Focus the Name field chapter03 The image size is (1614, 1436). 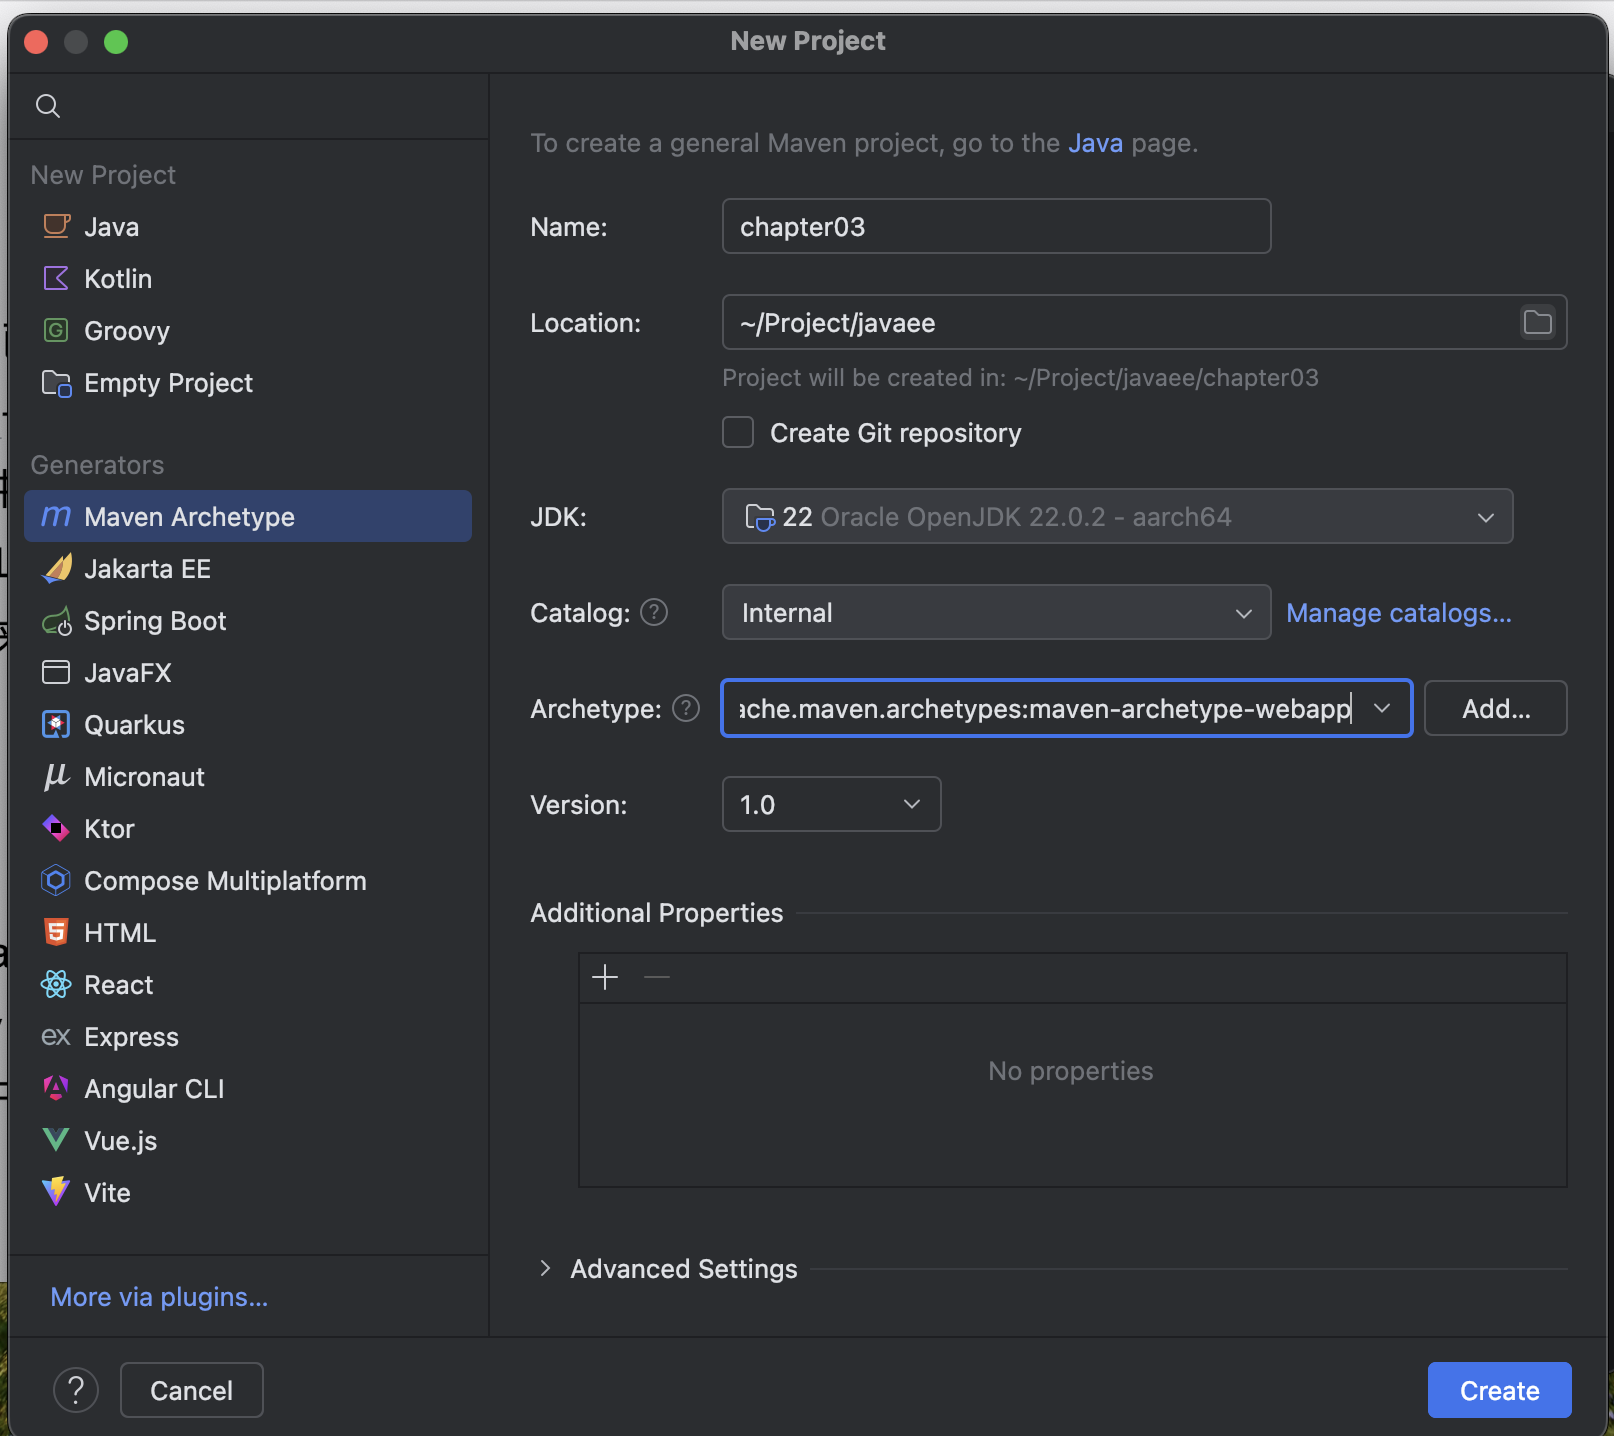(996, 226)
